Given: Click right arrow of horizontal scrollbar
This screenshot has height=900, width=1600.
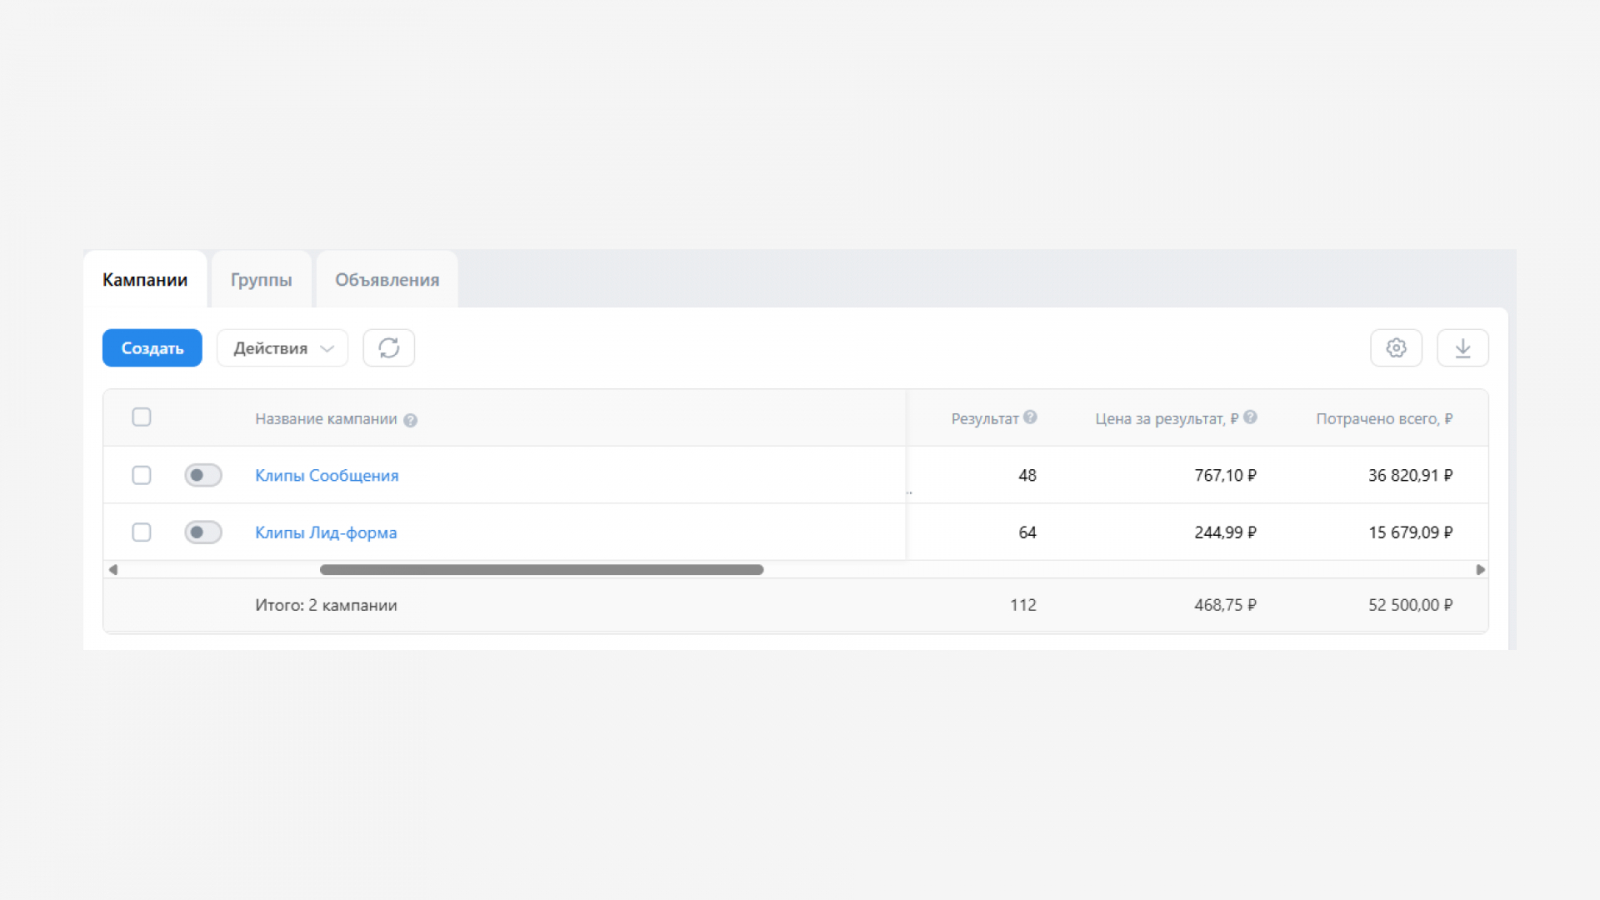Looking at the screenshot, I should coord(1480,570).
